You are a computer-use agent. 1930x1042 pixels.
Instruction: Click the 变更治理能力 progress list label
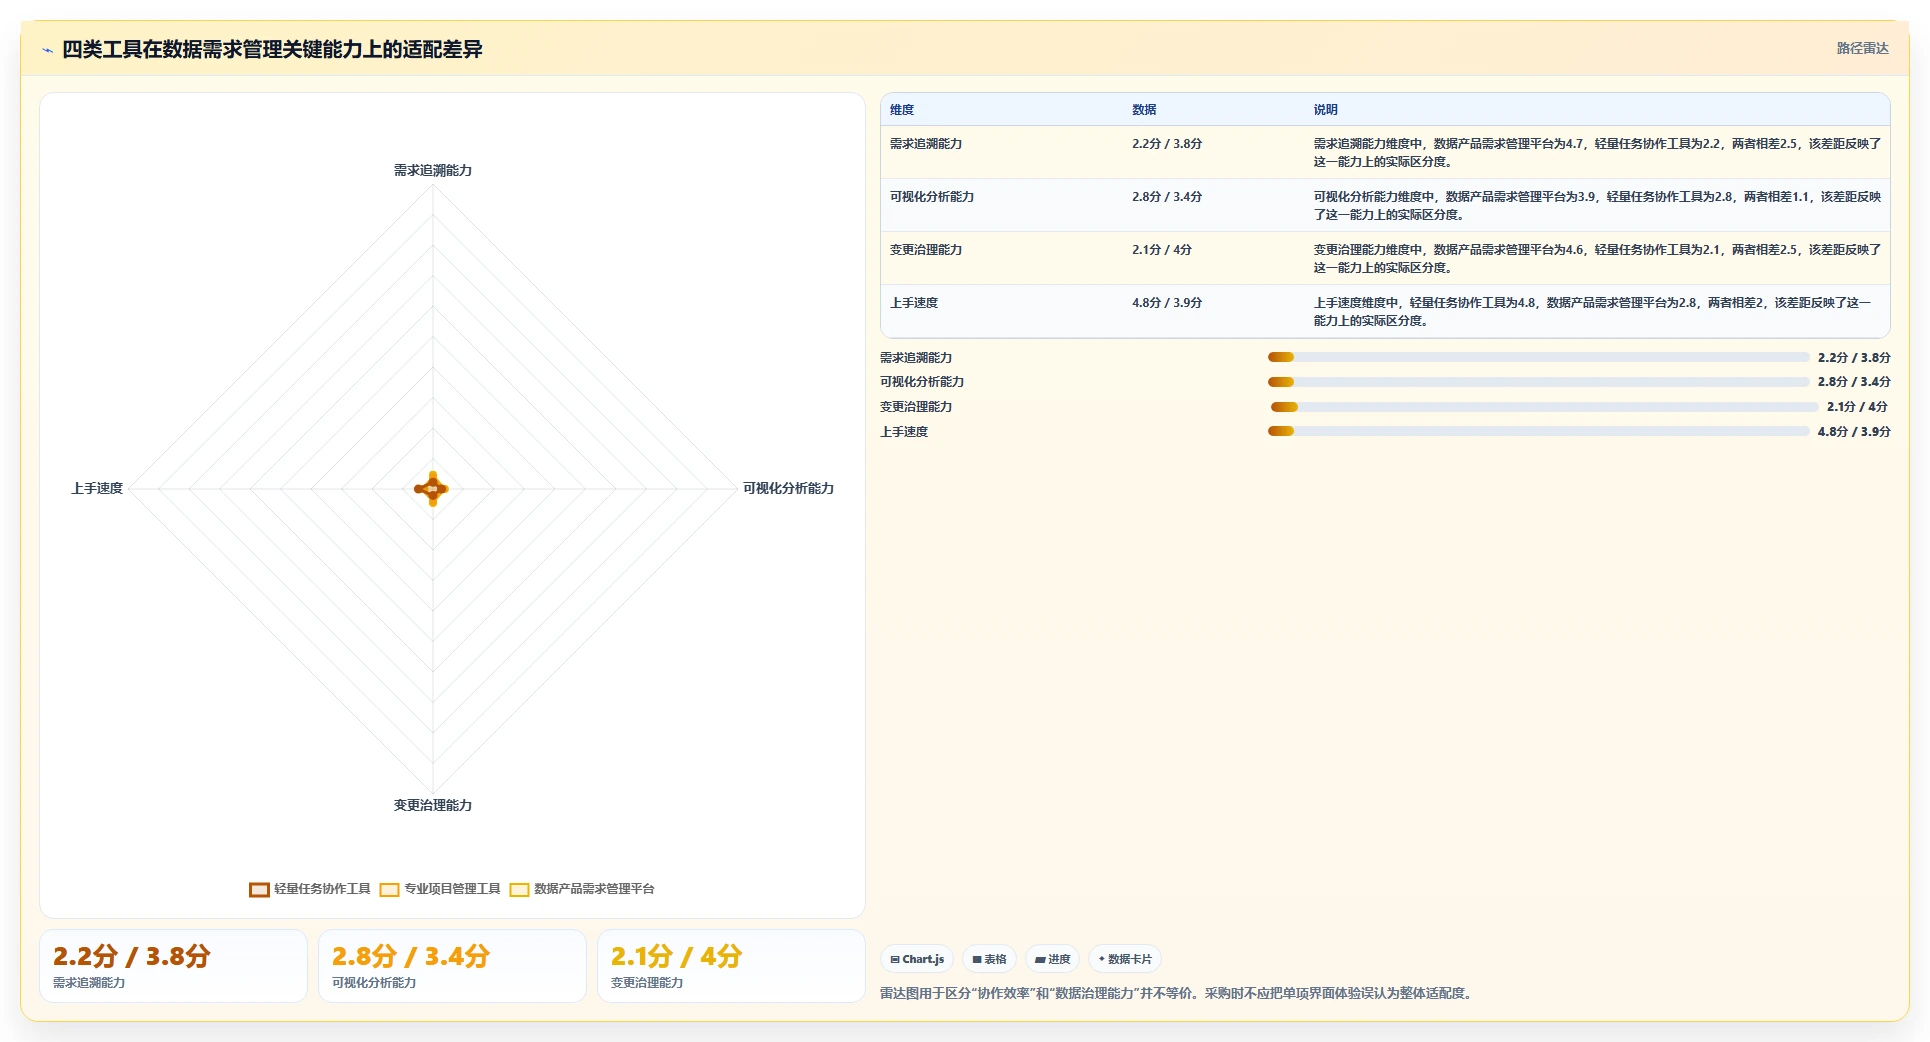(916, 407)
